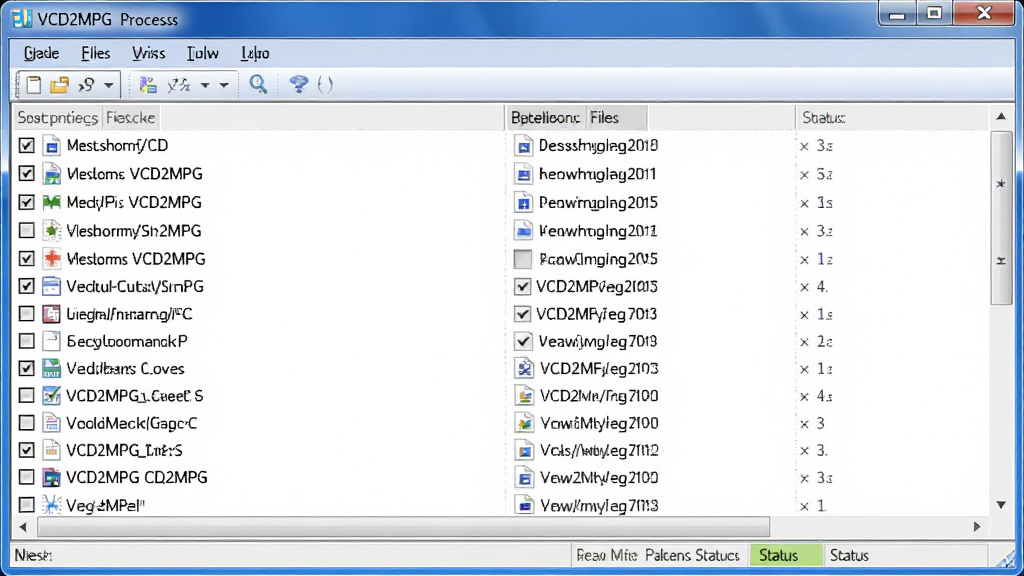Open the Lsjbo menu
The width and height of the screenshot is (1024, 576).
pyautogui.click(x=255, y=54)
